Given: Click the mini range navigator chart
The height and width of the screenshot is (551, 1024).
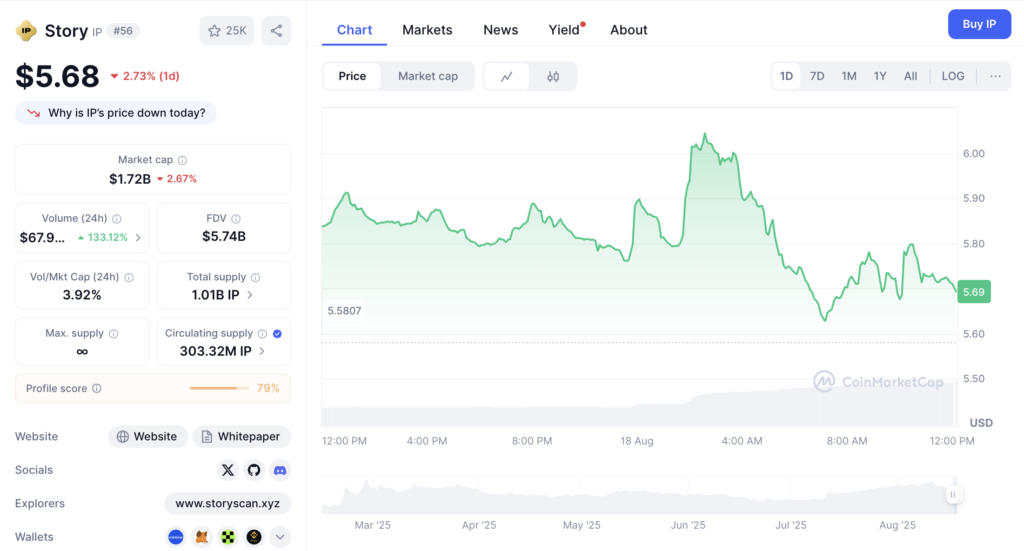Looking at the screenshot, I should 639,496.
